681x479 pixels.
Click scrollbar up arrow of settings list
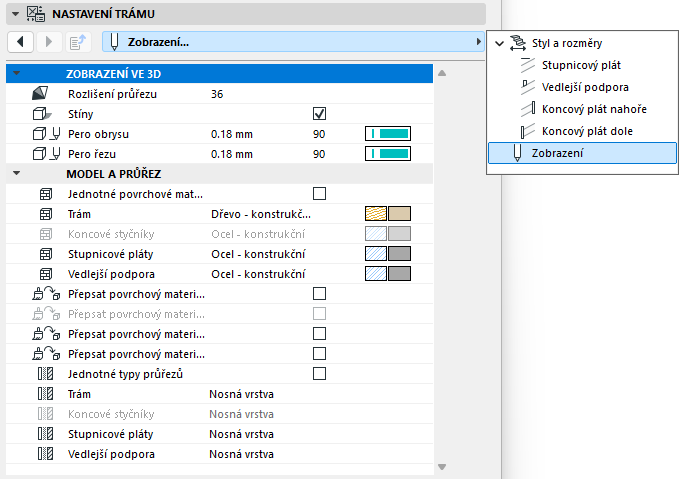tap(442, 73)
